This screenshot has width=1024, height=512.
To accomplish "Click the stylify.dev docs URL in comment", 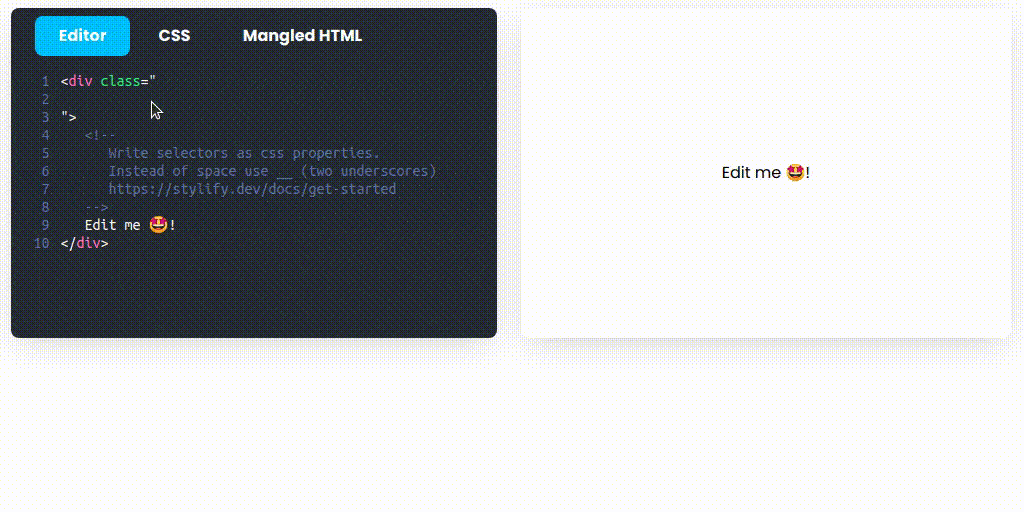I will click(x=252, y=189).
